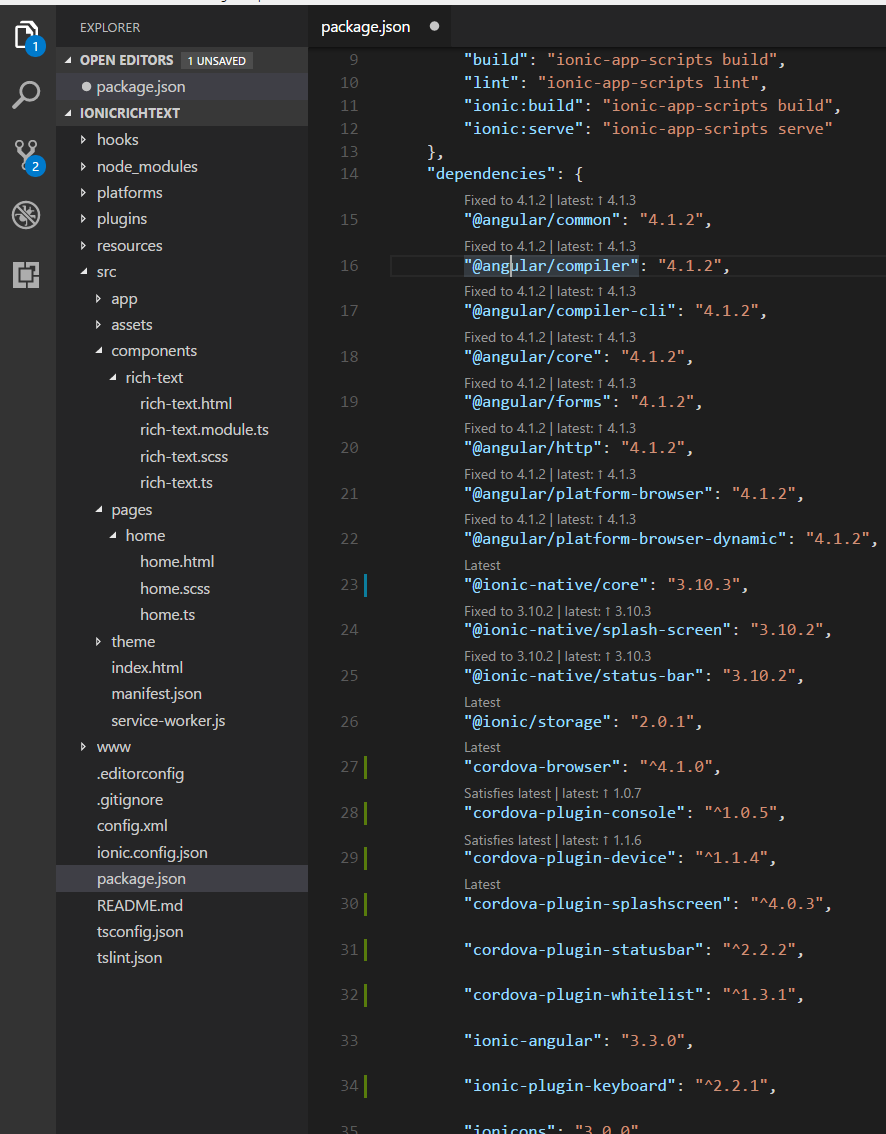
Task: Open config.xml file
Action: (x=132, y=825)
